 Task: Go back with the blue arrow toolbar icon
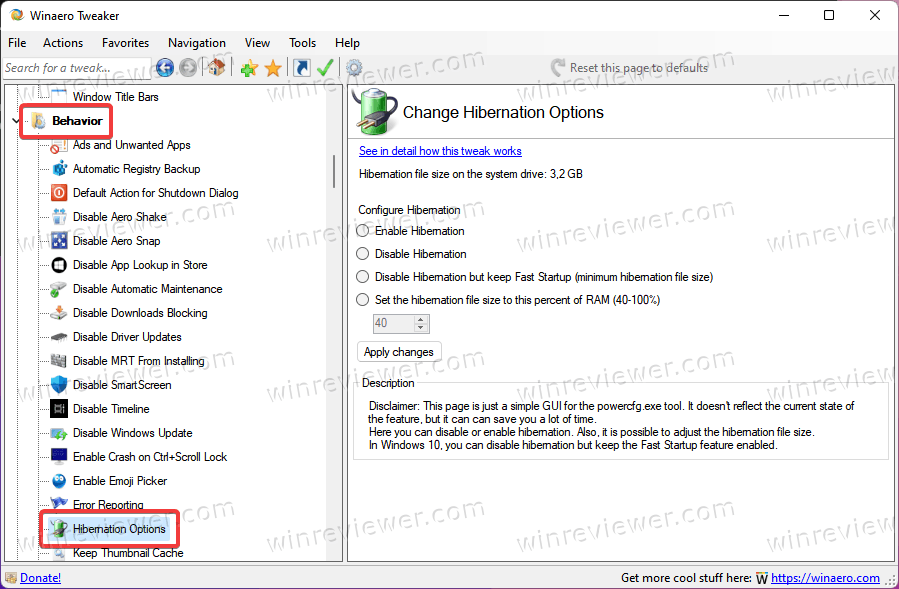pyautogui.click(x=165, y=68)
